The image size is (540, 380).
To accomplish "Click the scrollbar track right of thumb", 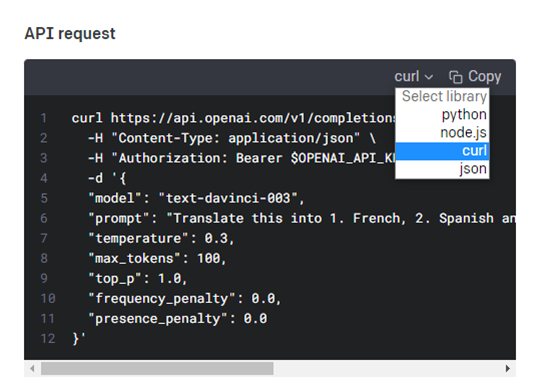I will (x=386, y=369).
